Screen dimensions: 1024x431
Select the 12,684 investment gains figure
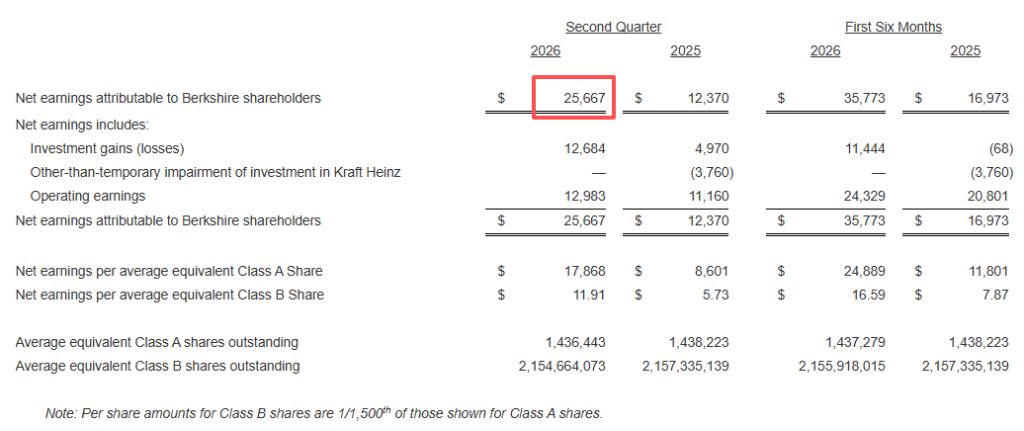(x=584, y=148)
